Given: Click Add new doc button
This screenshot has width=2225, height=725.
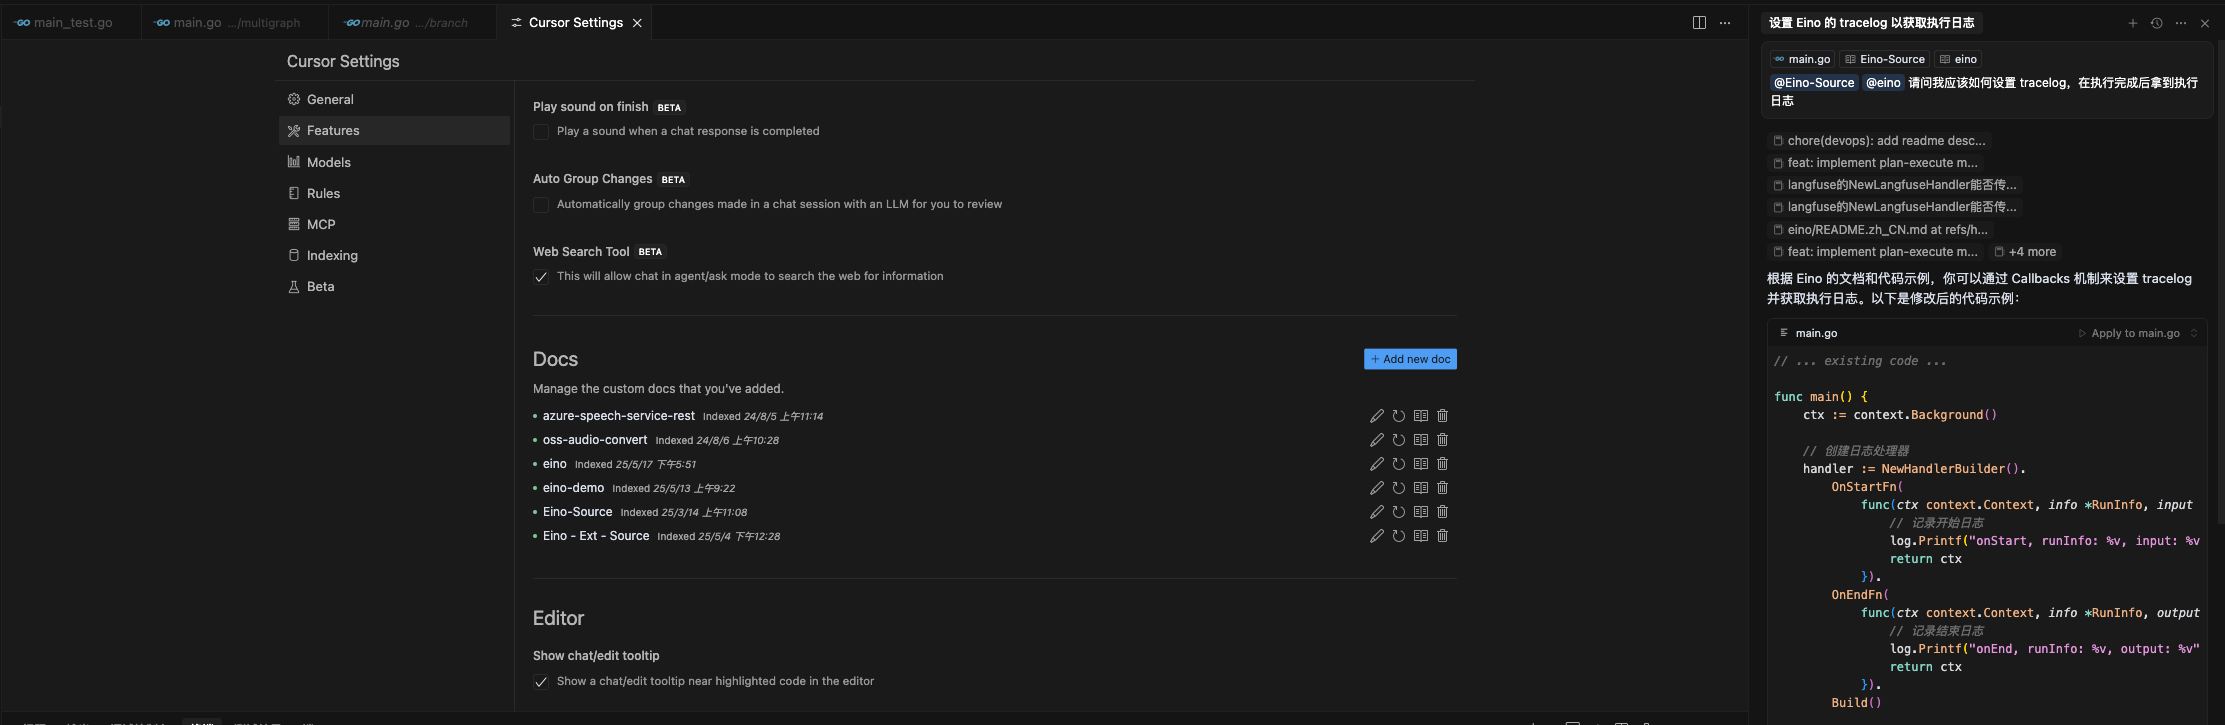Looking at the screenshot, I should 1410,359.
